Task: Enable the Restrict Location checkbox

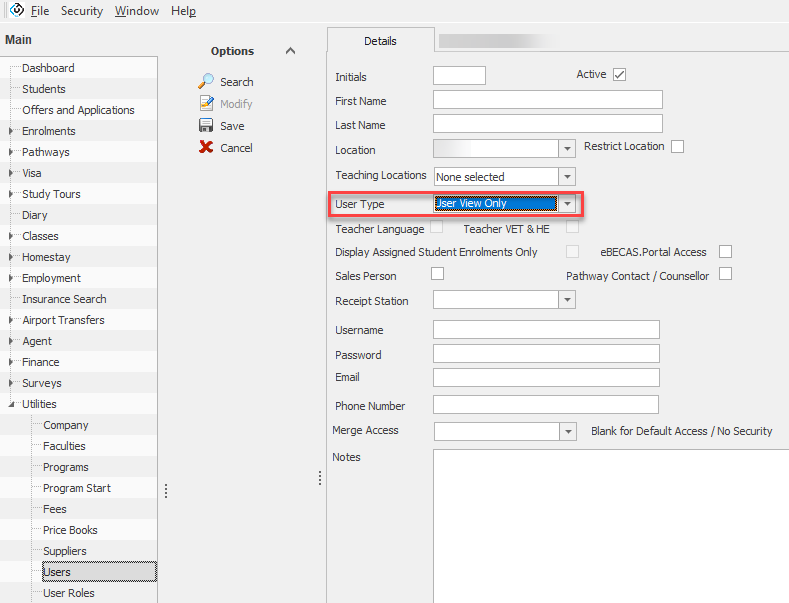Action: click(678, 147)
